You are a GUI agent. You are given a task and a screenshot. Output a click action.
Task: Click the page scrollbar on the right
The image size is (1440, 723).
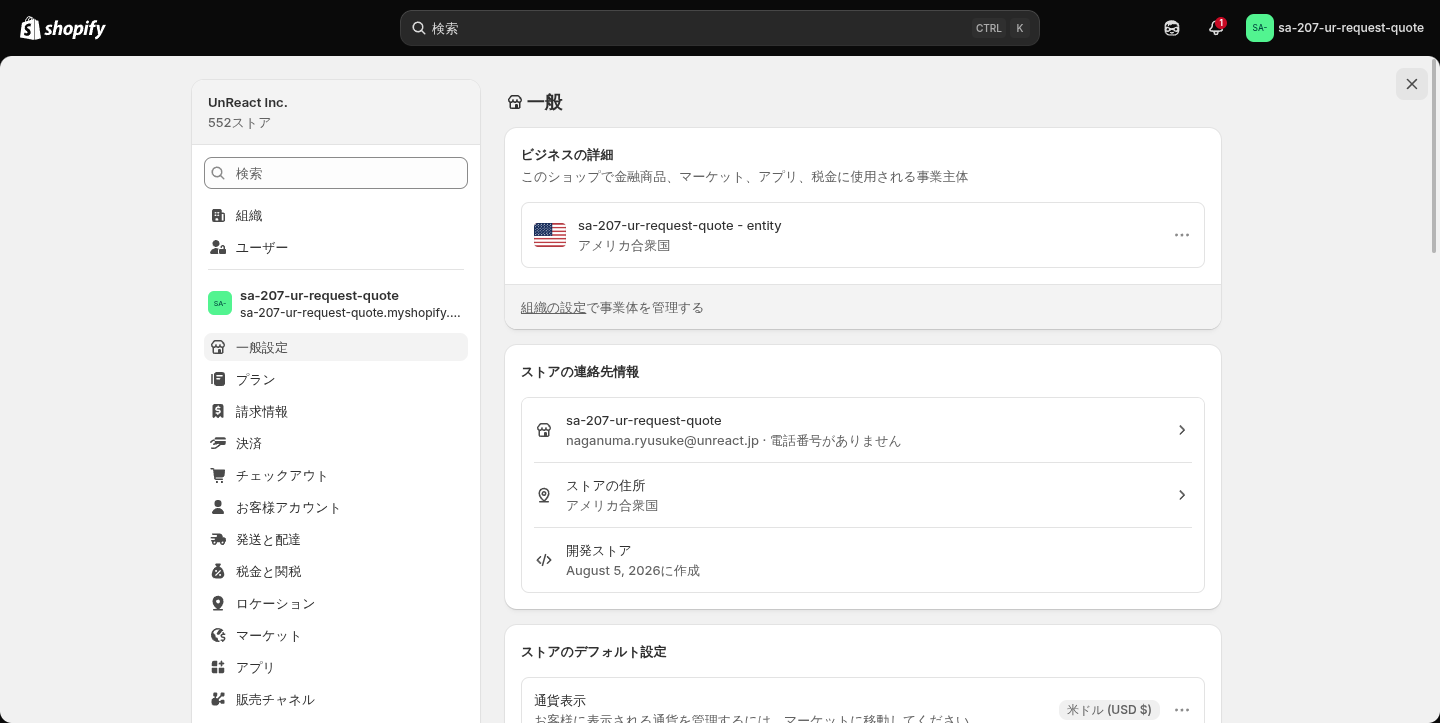[1436, 155]
